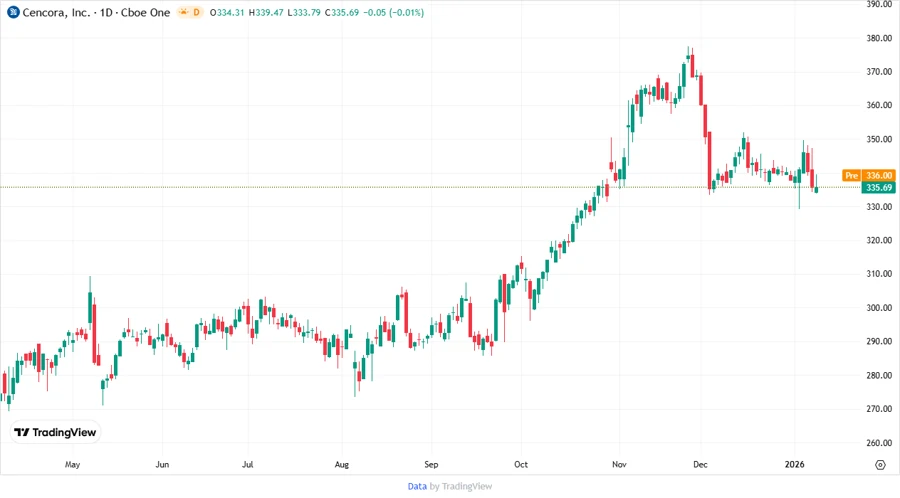Click the open value O334.31
The width and height of the screenshot is (900, 498).
[227, 12]
